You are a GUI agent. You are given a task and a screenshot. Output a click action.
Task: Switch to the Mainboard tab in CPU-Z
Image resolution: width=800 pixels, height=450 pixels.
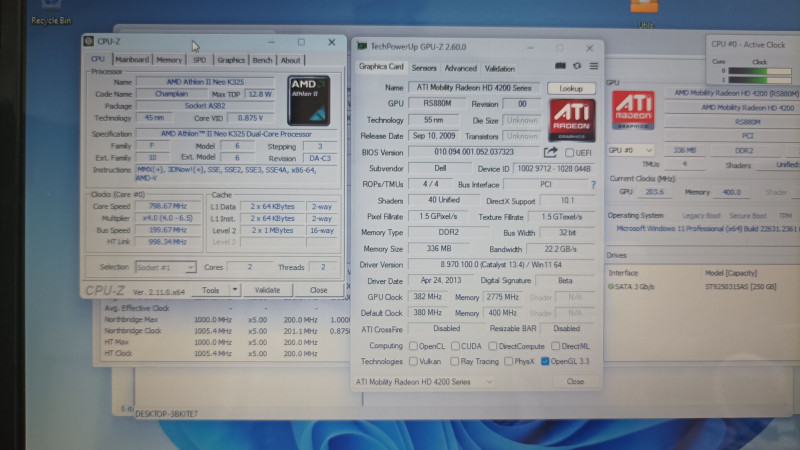coord(132,60)
